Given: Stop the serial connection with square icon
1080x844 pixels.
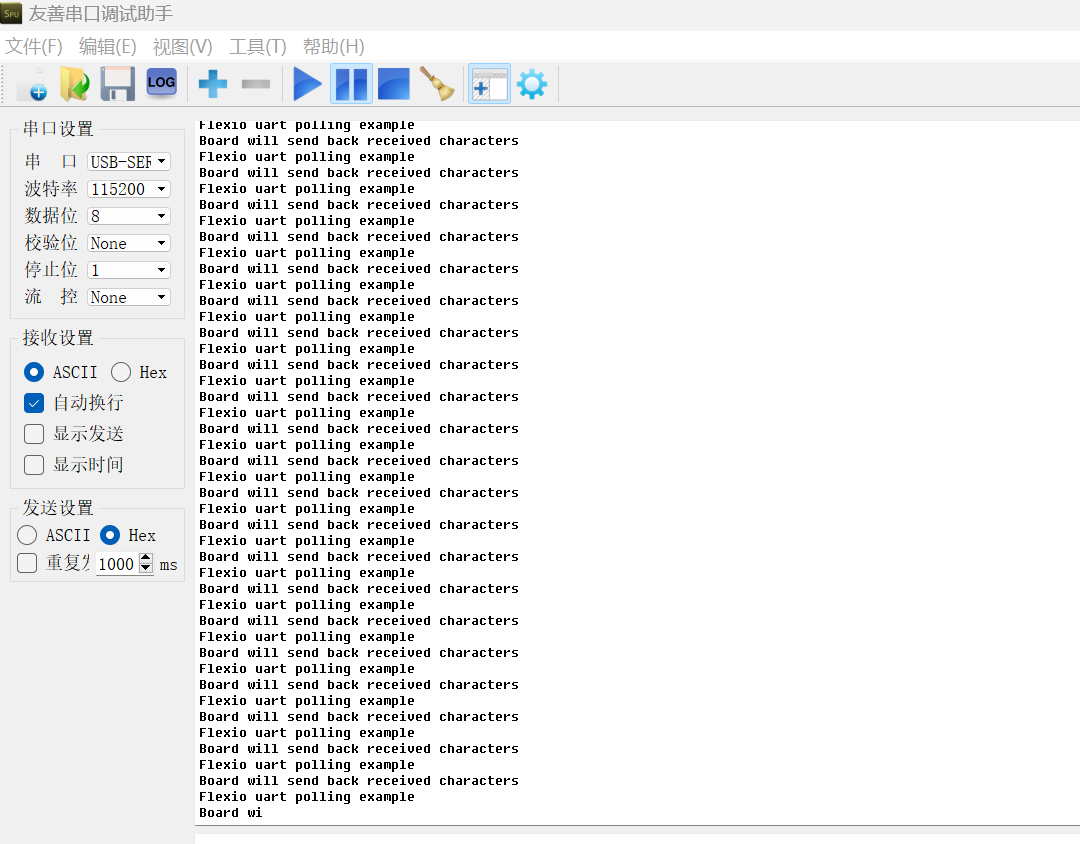Looking at the screenshot, I should point(393,84).
